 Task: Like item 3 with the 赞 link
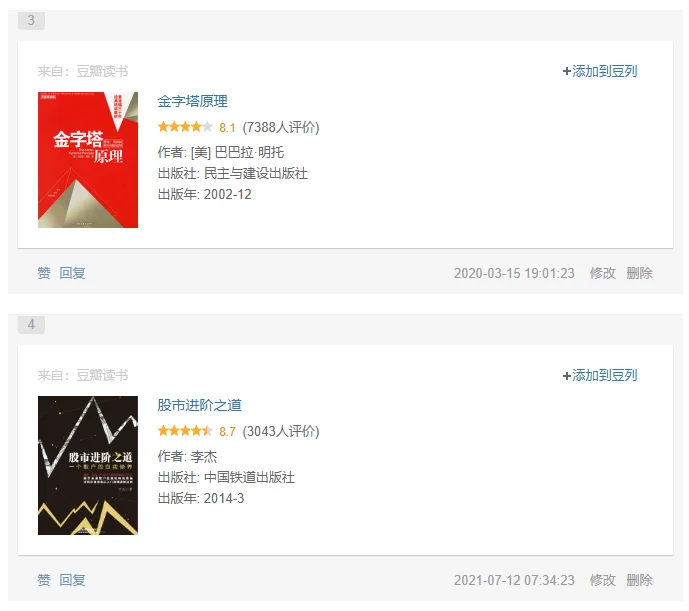[x=44, y=273]
